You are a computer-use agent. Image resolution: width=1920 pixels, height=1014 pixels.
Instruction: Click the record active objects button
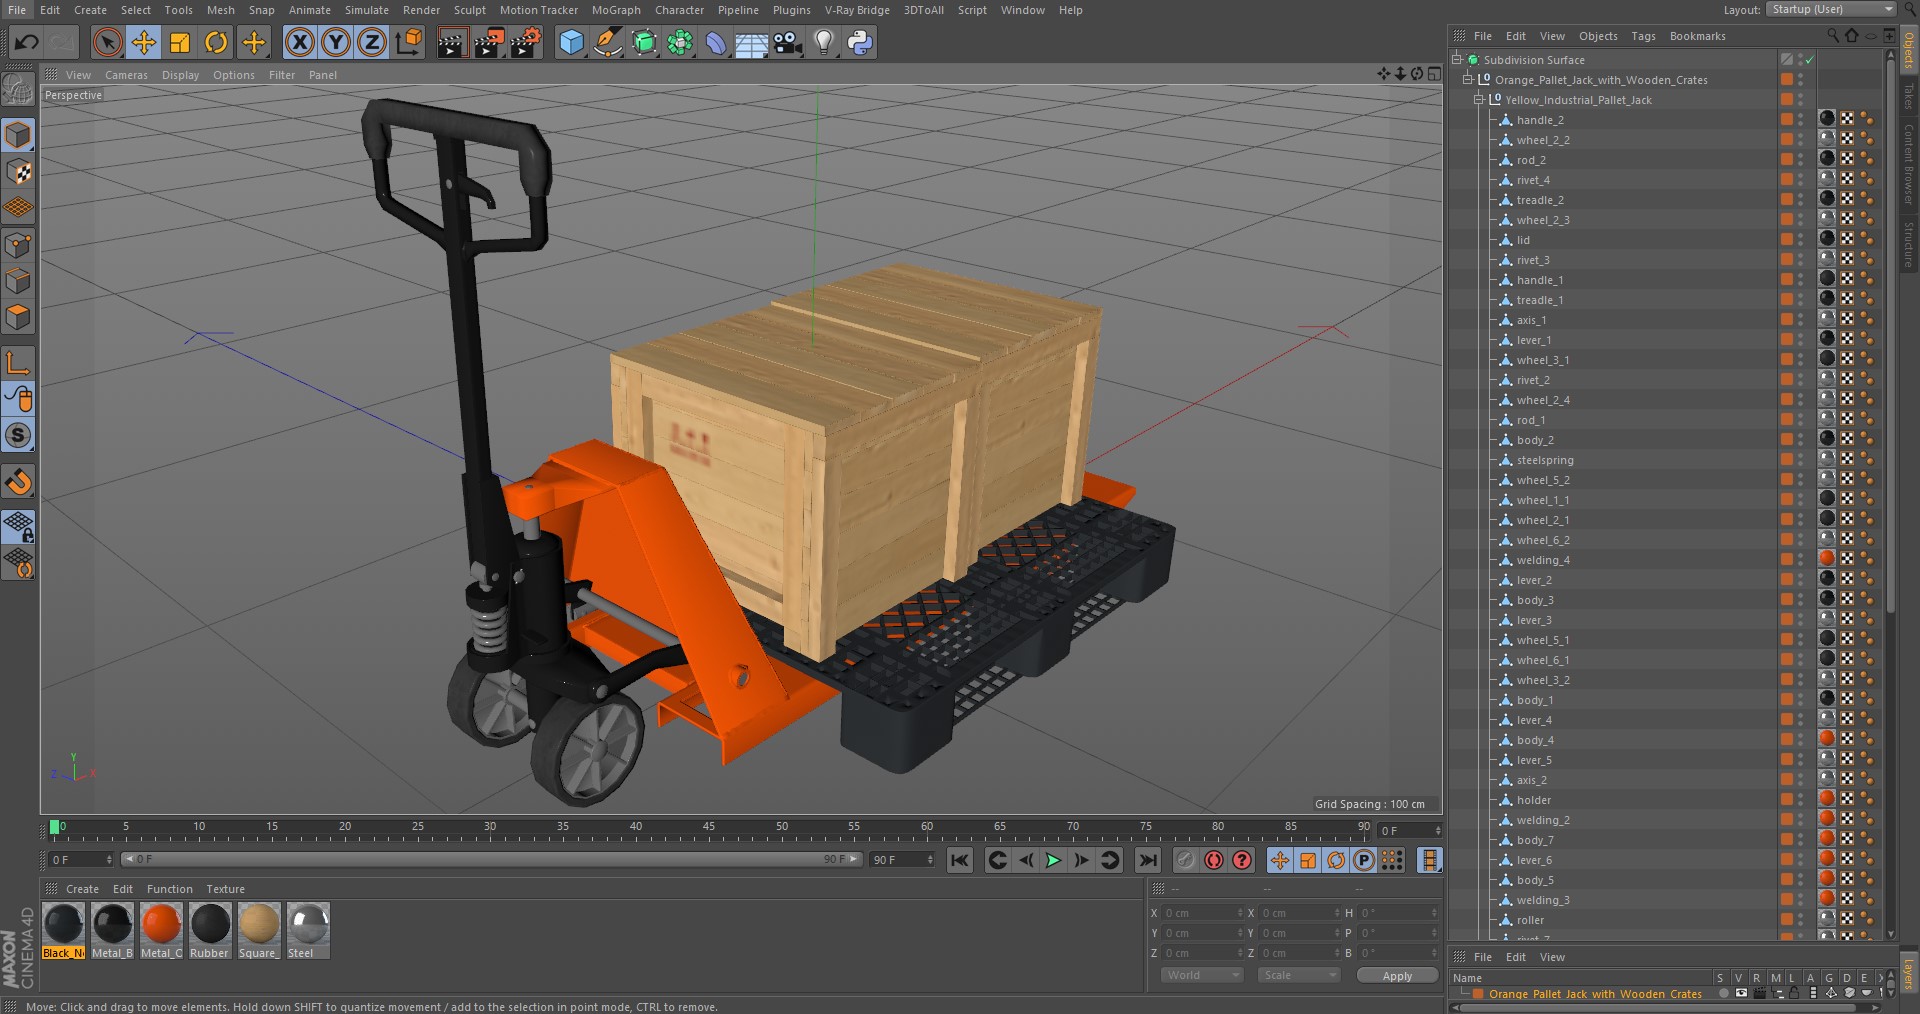(x=1185, y=860)
